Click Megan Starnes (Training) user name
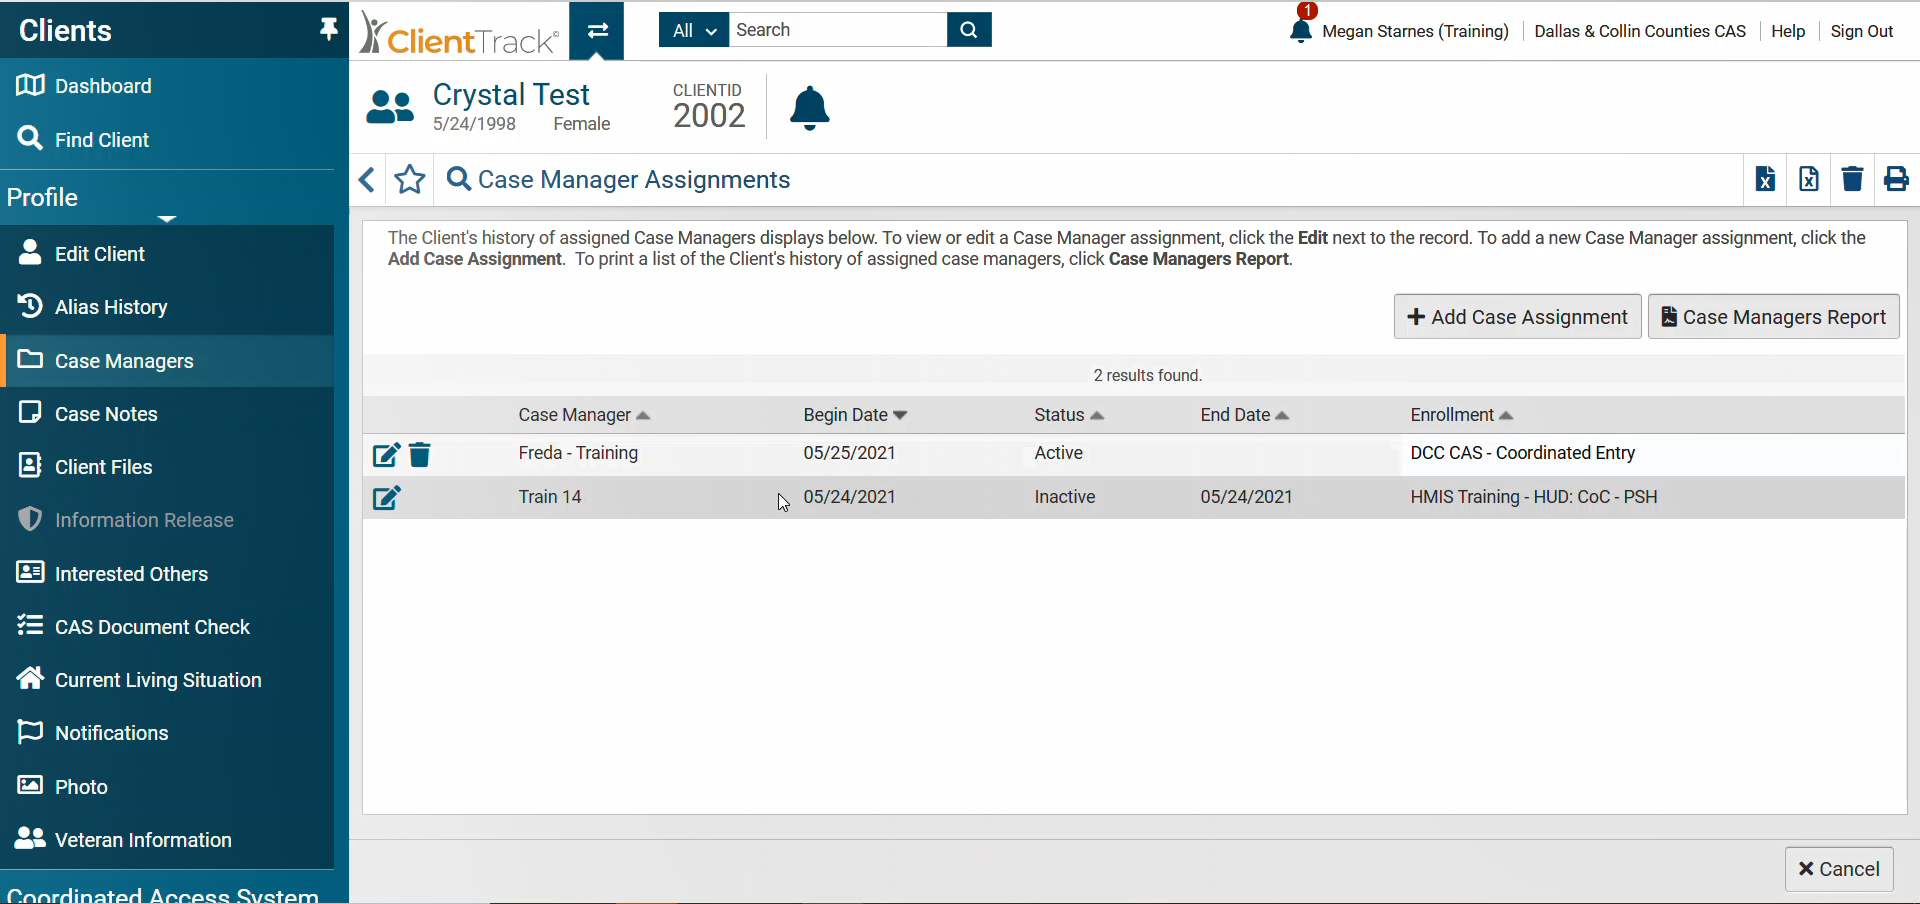The height and width of the screenshot is (904, 1920). click(1415, 31)
